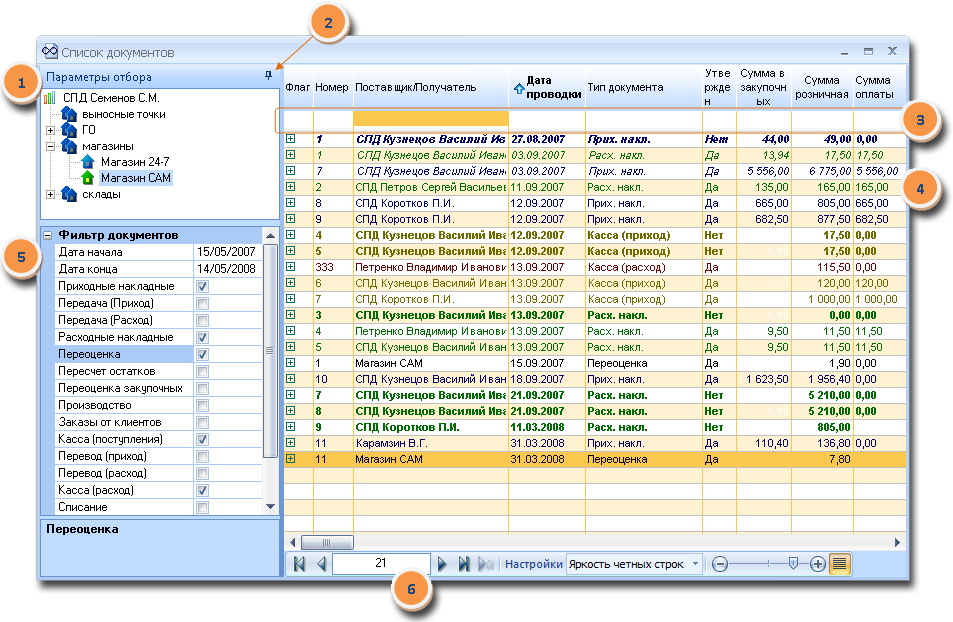Screen dimensions: 953x622
Task: Edit the Дата начала value 15/05/2007
Action: pos(227,252)
